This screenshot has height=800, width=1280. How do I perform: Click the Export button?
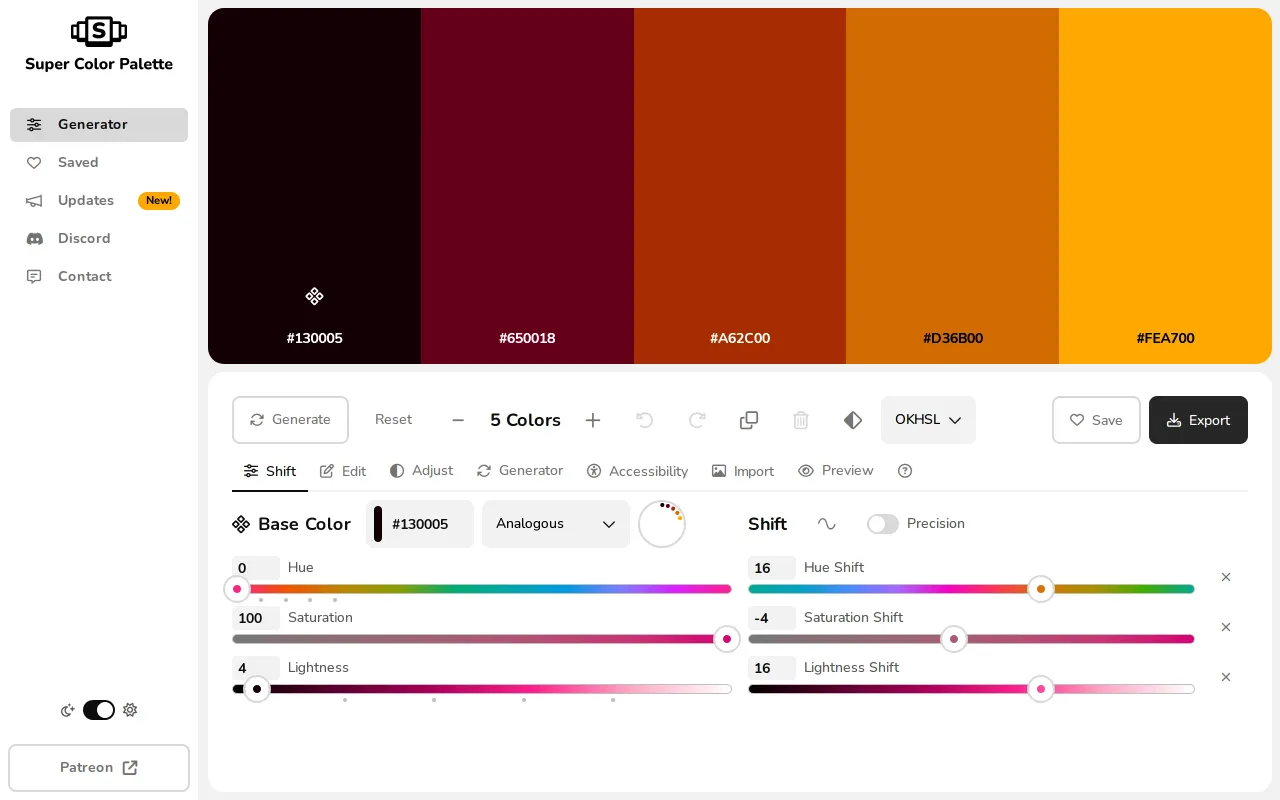(x=1198, y=420)
